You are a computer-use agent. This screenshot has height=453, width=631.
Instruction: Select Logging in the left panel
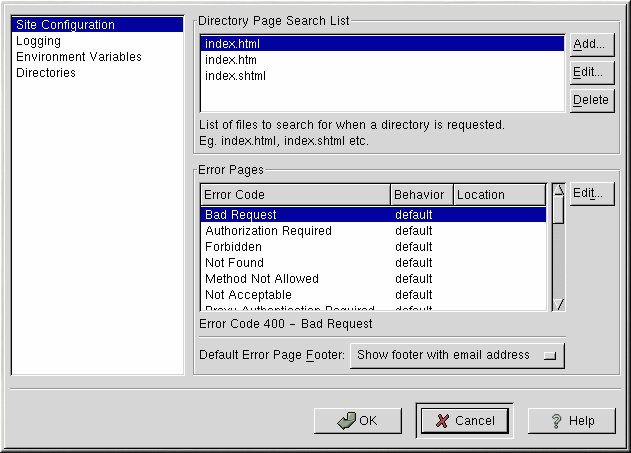(x=39, y=41)
